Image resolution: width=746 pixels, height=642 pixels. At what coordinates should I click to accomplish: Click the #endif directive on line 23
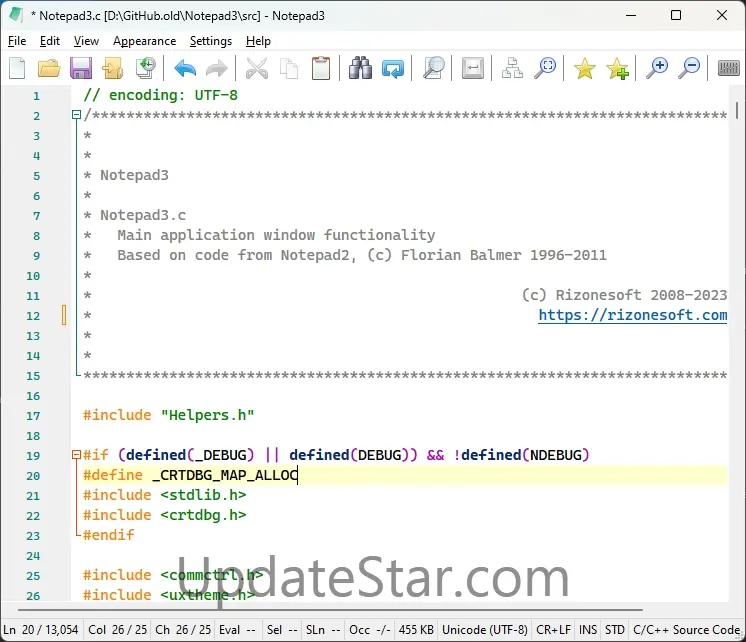tap(108, 535)
